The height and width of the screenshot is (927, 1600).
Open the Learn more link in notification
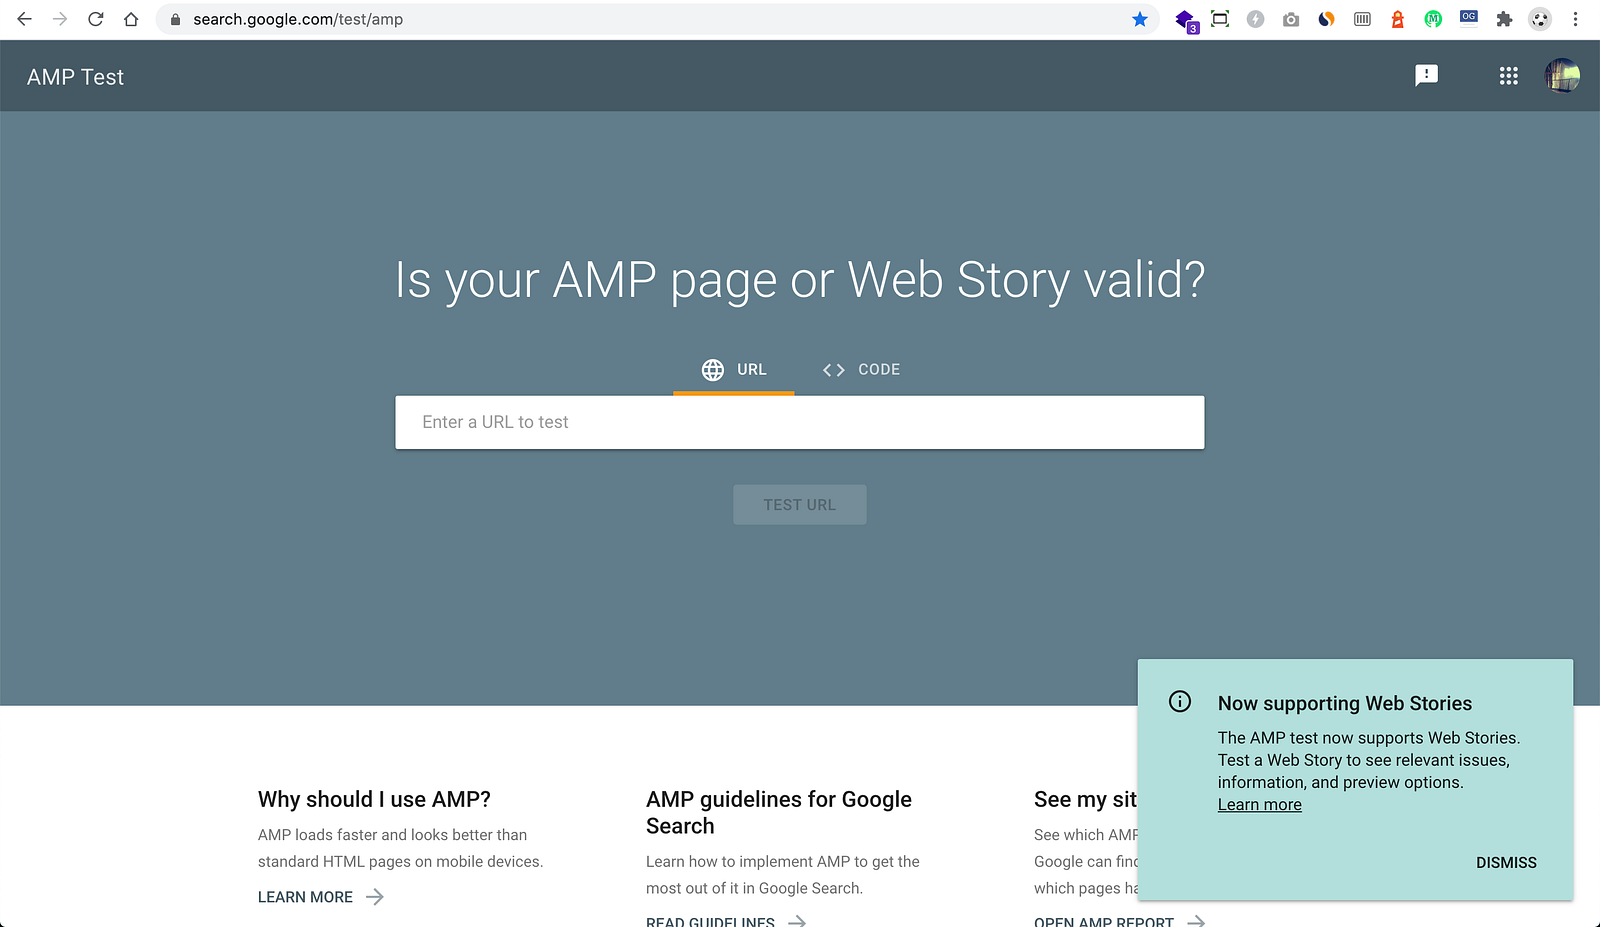pyautogui.click(x=1260, y=805)
